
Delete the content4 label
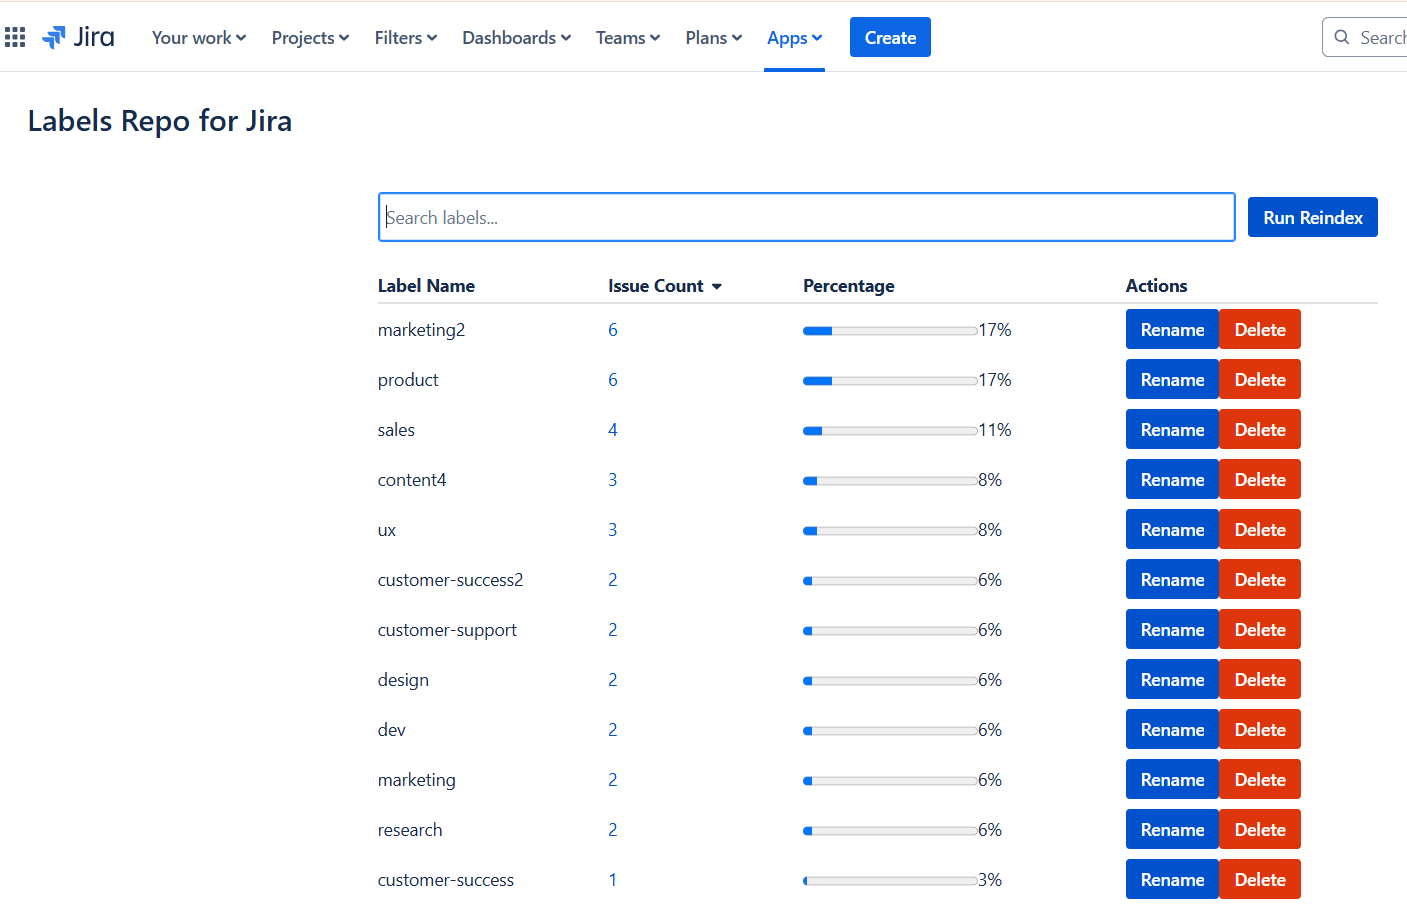1260,479
